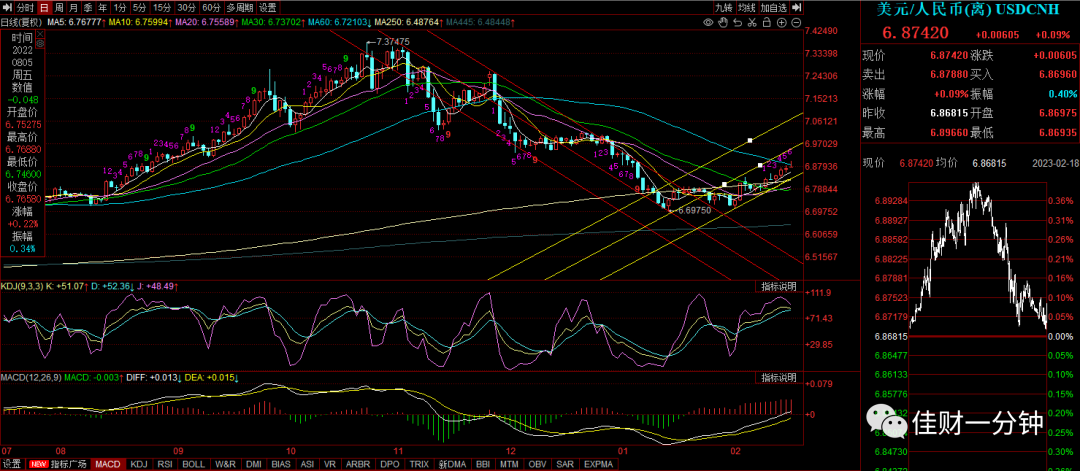This screenshot has height=471, width=1080.
Task: Click the 加自选 add to watchlist button
Action: tap(774, 8)
